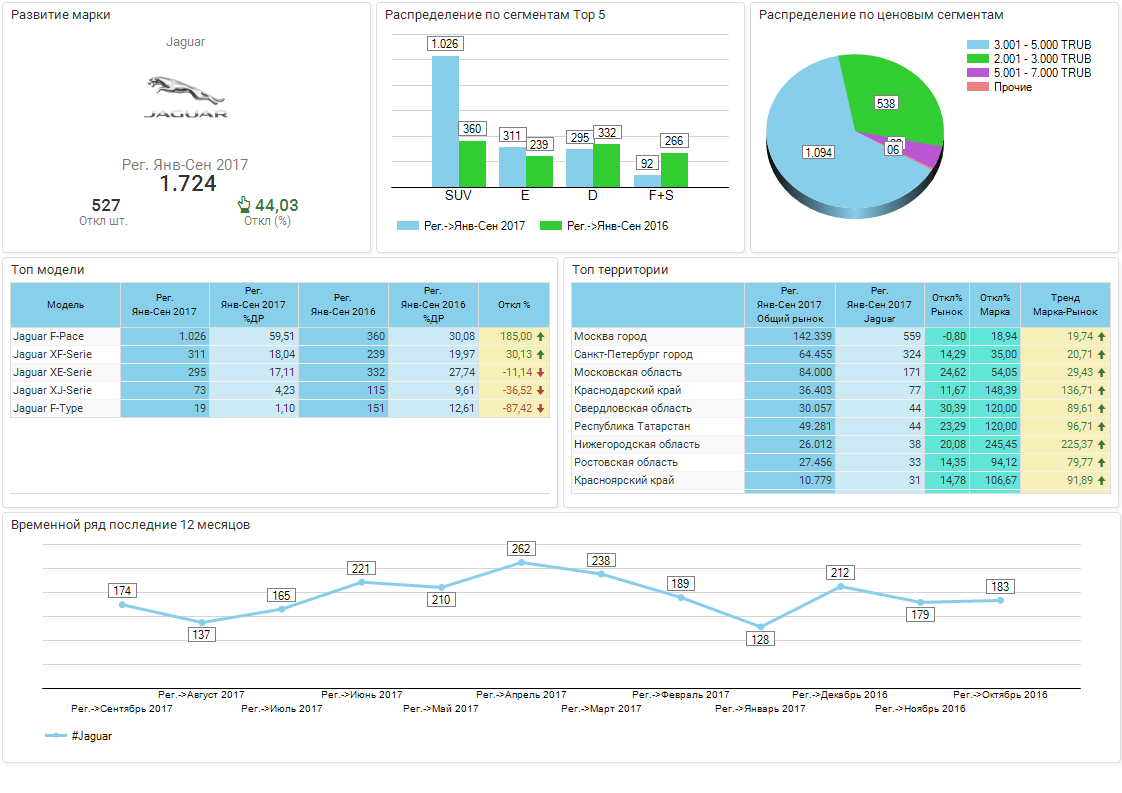Image resolution: width=1122 pixels, height=793 pixels.
Task: Click the Jaguar leaping cat logo
Action: [185, 90]
